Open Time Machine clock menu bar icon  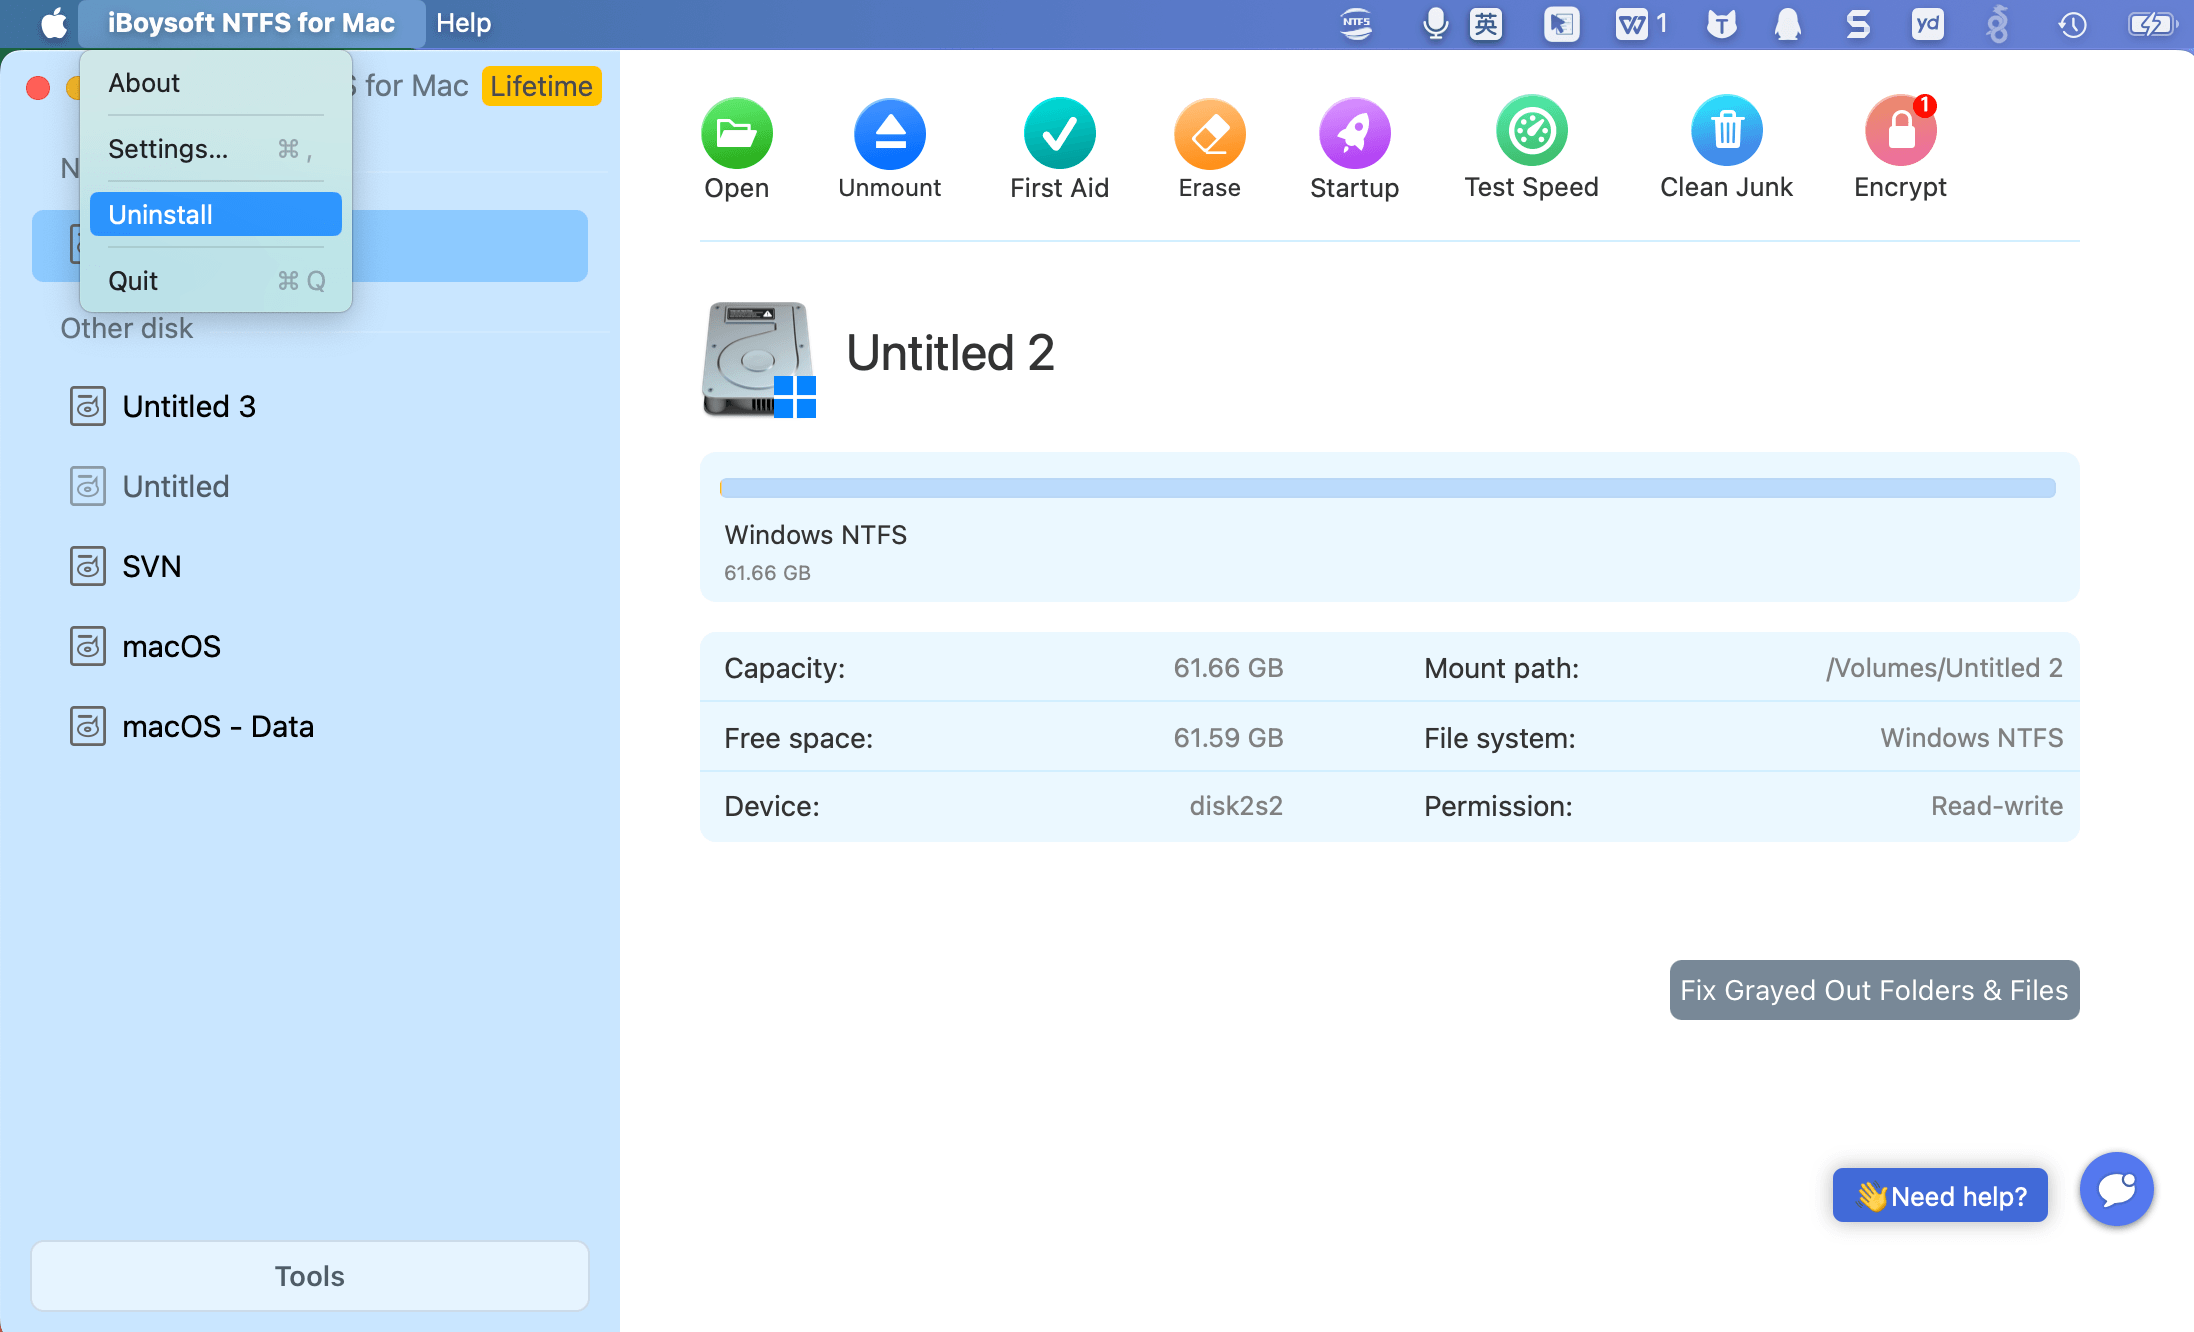pyautogui.click(x=2072, y=23)
